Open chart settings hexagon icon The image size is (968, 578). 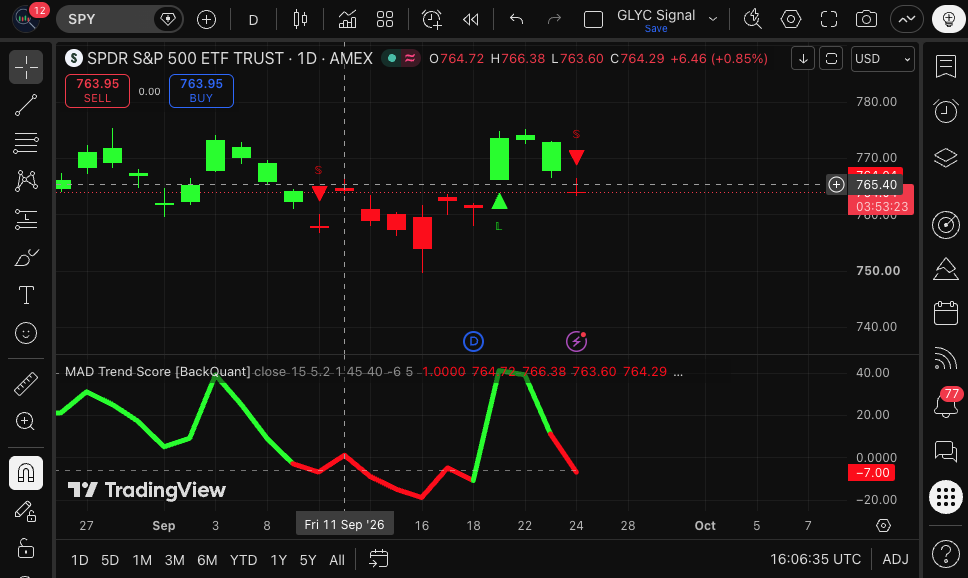pyautogui.click(x=791, y=20)
